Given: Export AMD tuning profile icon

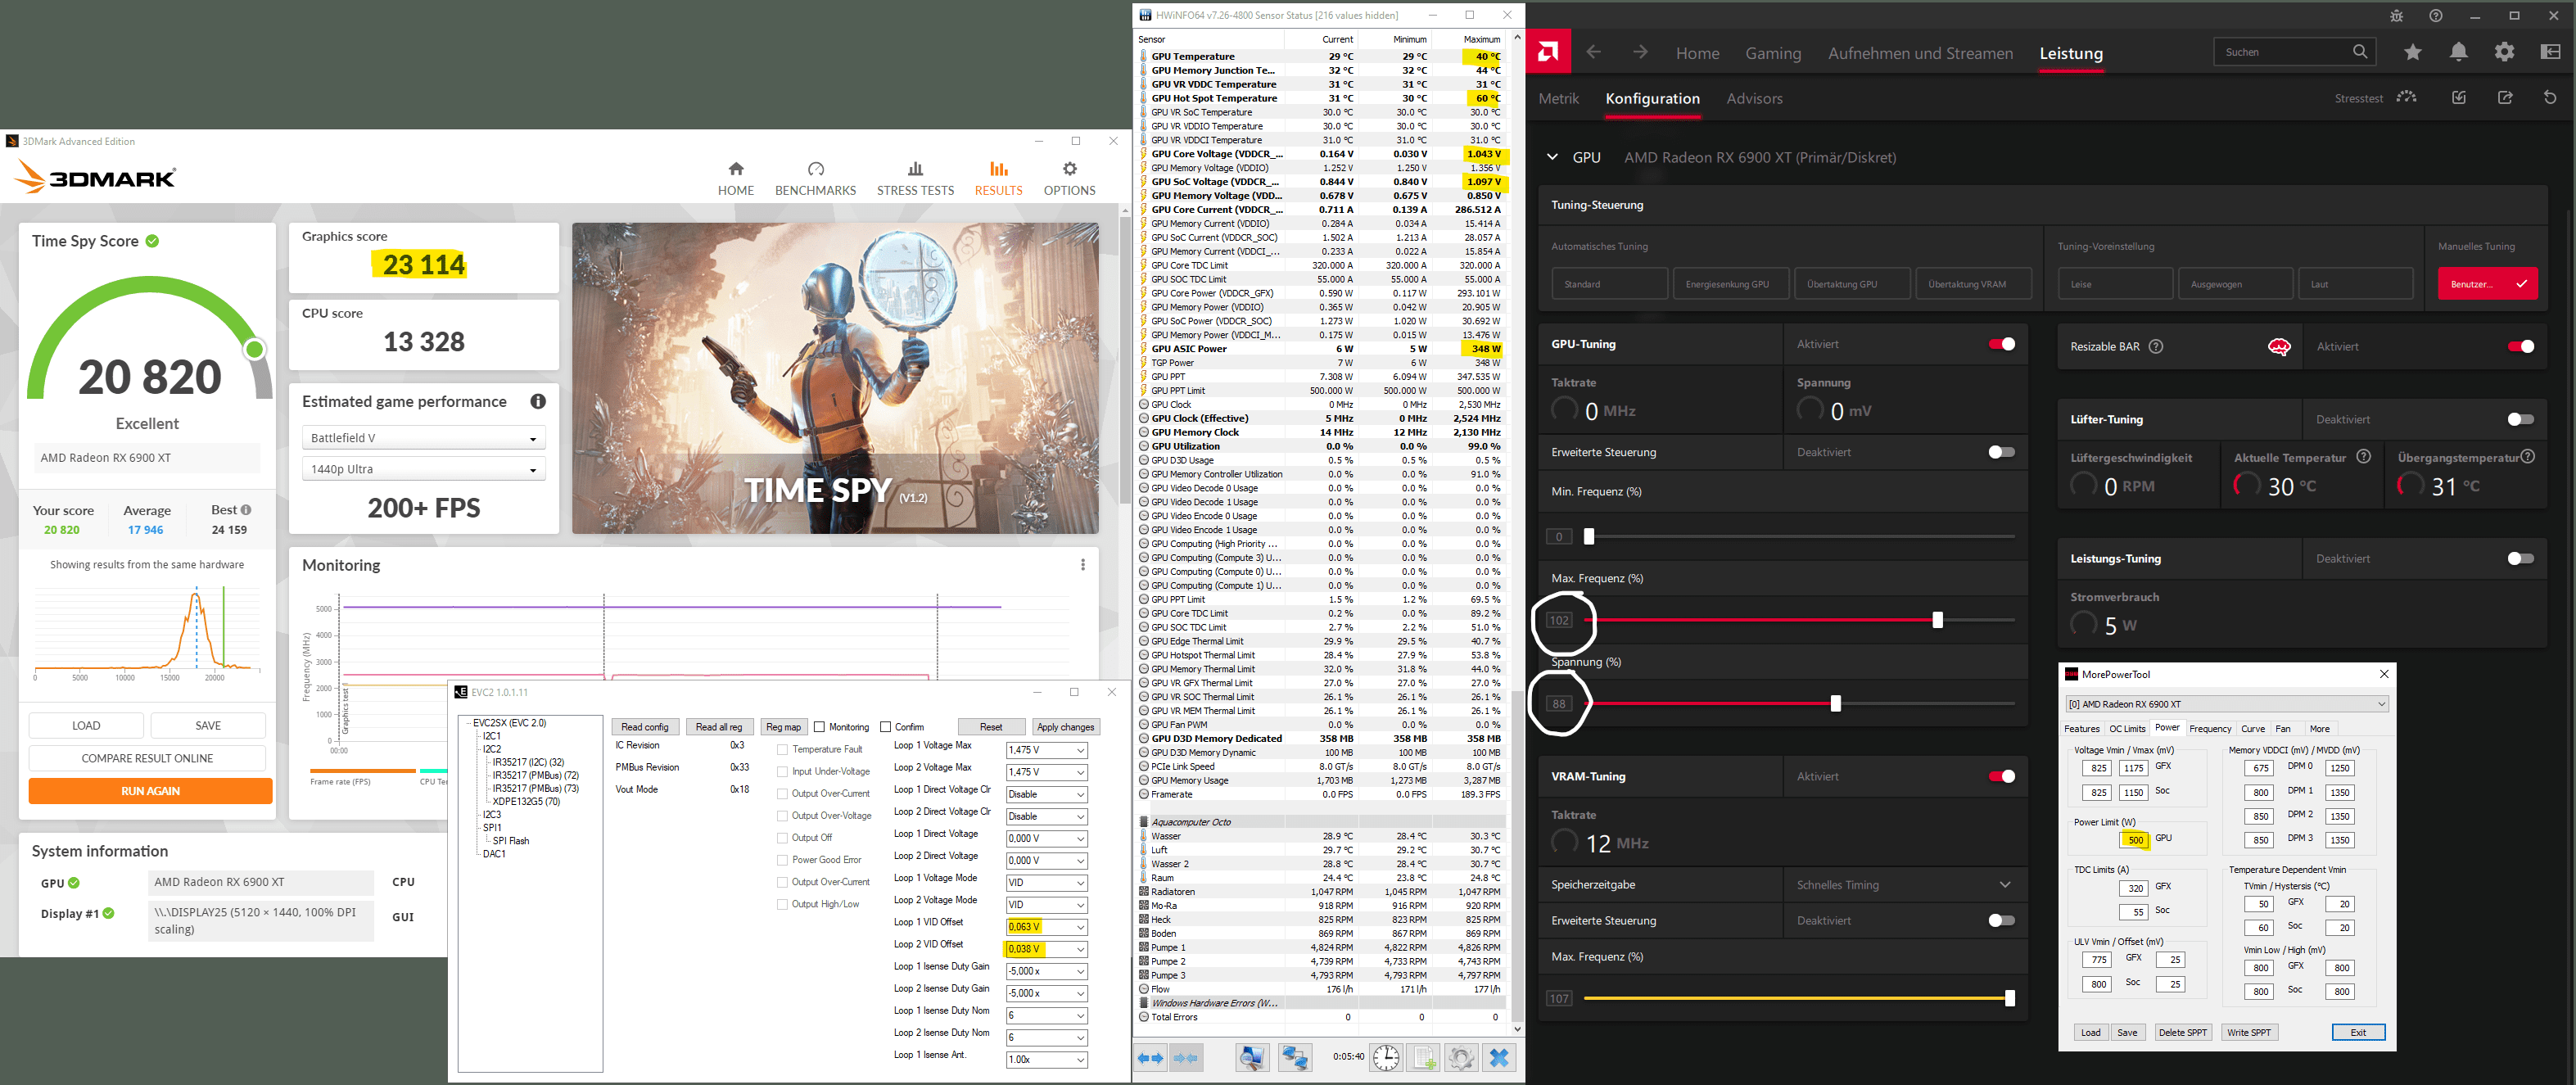Looking at the screenshot, I should coord(2505,98).
